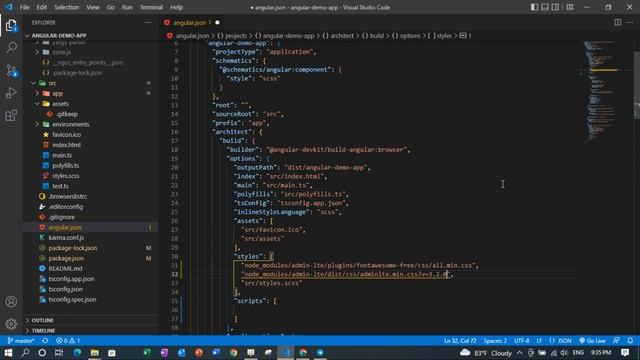
Task: Open taskbar search magnifier
Action: 25,352
